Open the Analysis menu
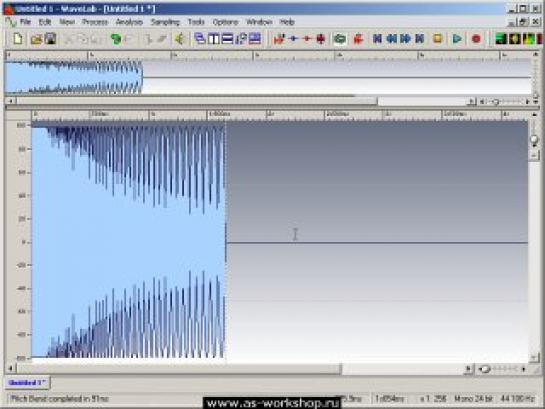 (129, 22)
